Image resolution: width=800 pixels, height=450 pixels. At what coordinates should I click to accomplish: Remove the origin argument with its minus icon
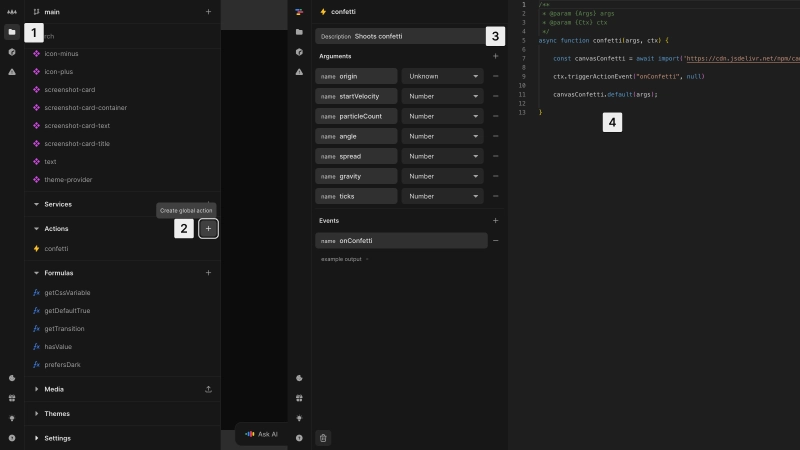coord(495,76)
